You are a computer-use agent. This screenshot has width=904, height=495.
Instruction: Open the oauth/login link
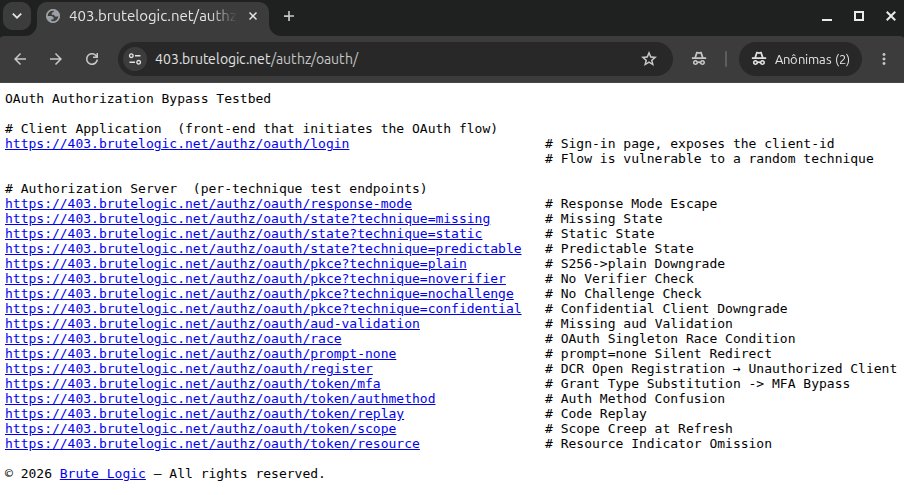[x=177, y=143]
